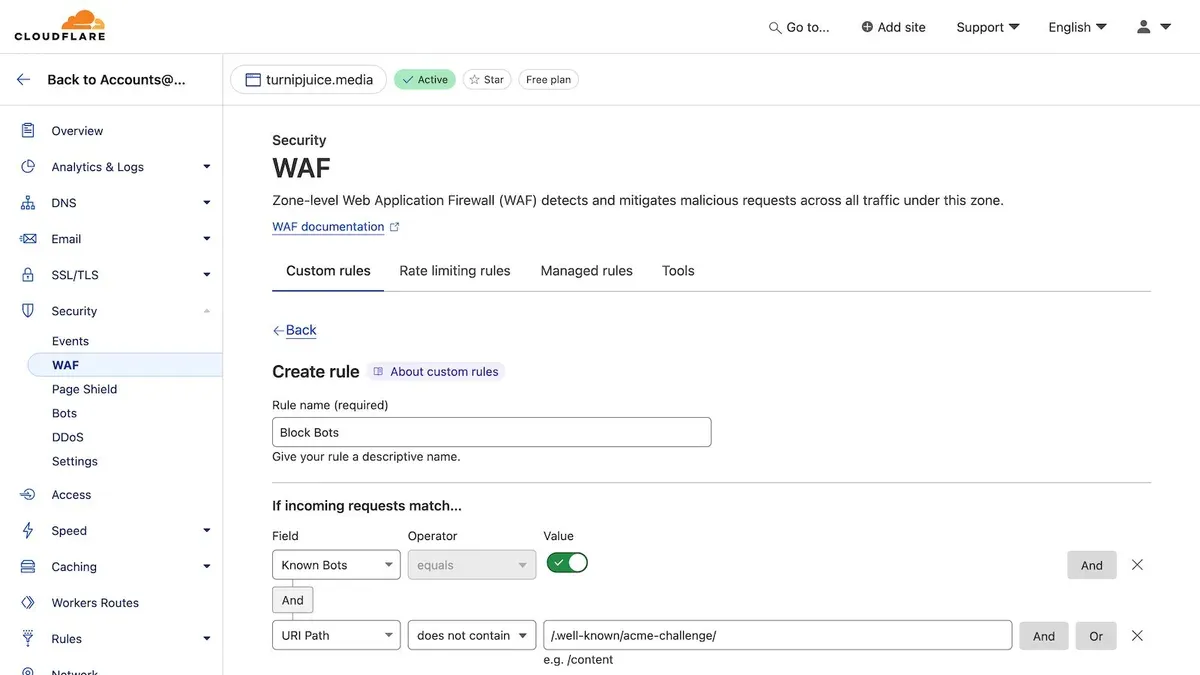Click the Go to search magnifier icon
The width and height of the screenshot is (1200, 675).
click(775, 28)
